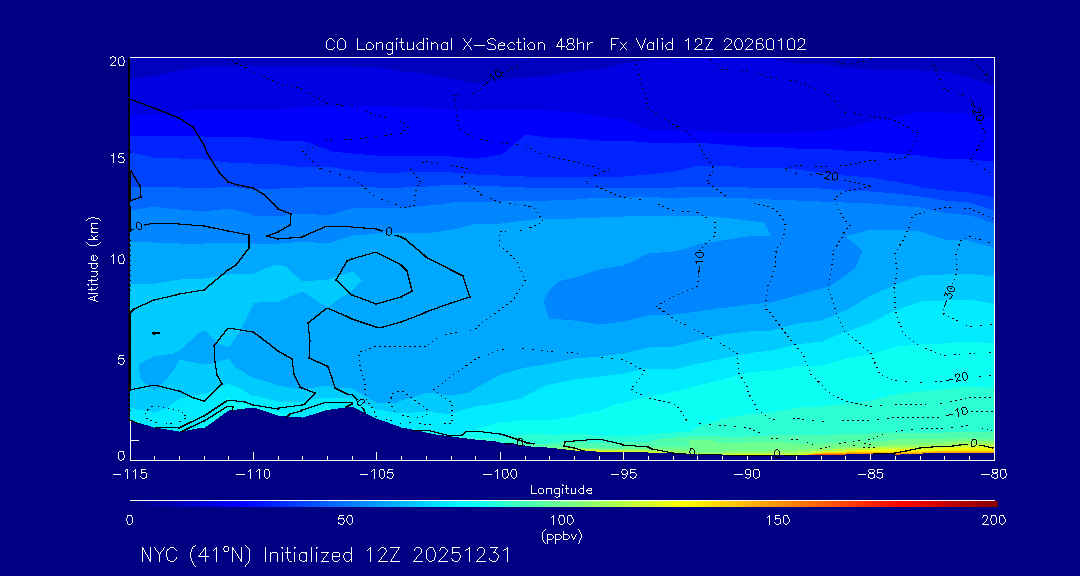The height and width of the screenshot is (576, 1080).
Task: Click the colorbar "200" tick label
Action: 993,520
